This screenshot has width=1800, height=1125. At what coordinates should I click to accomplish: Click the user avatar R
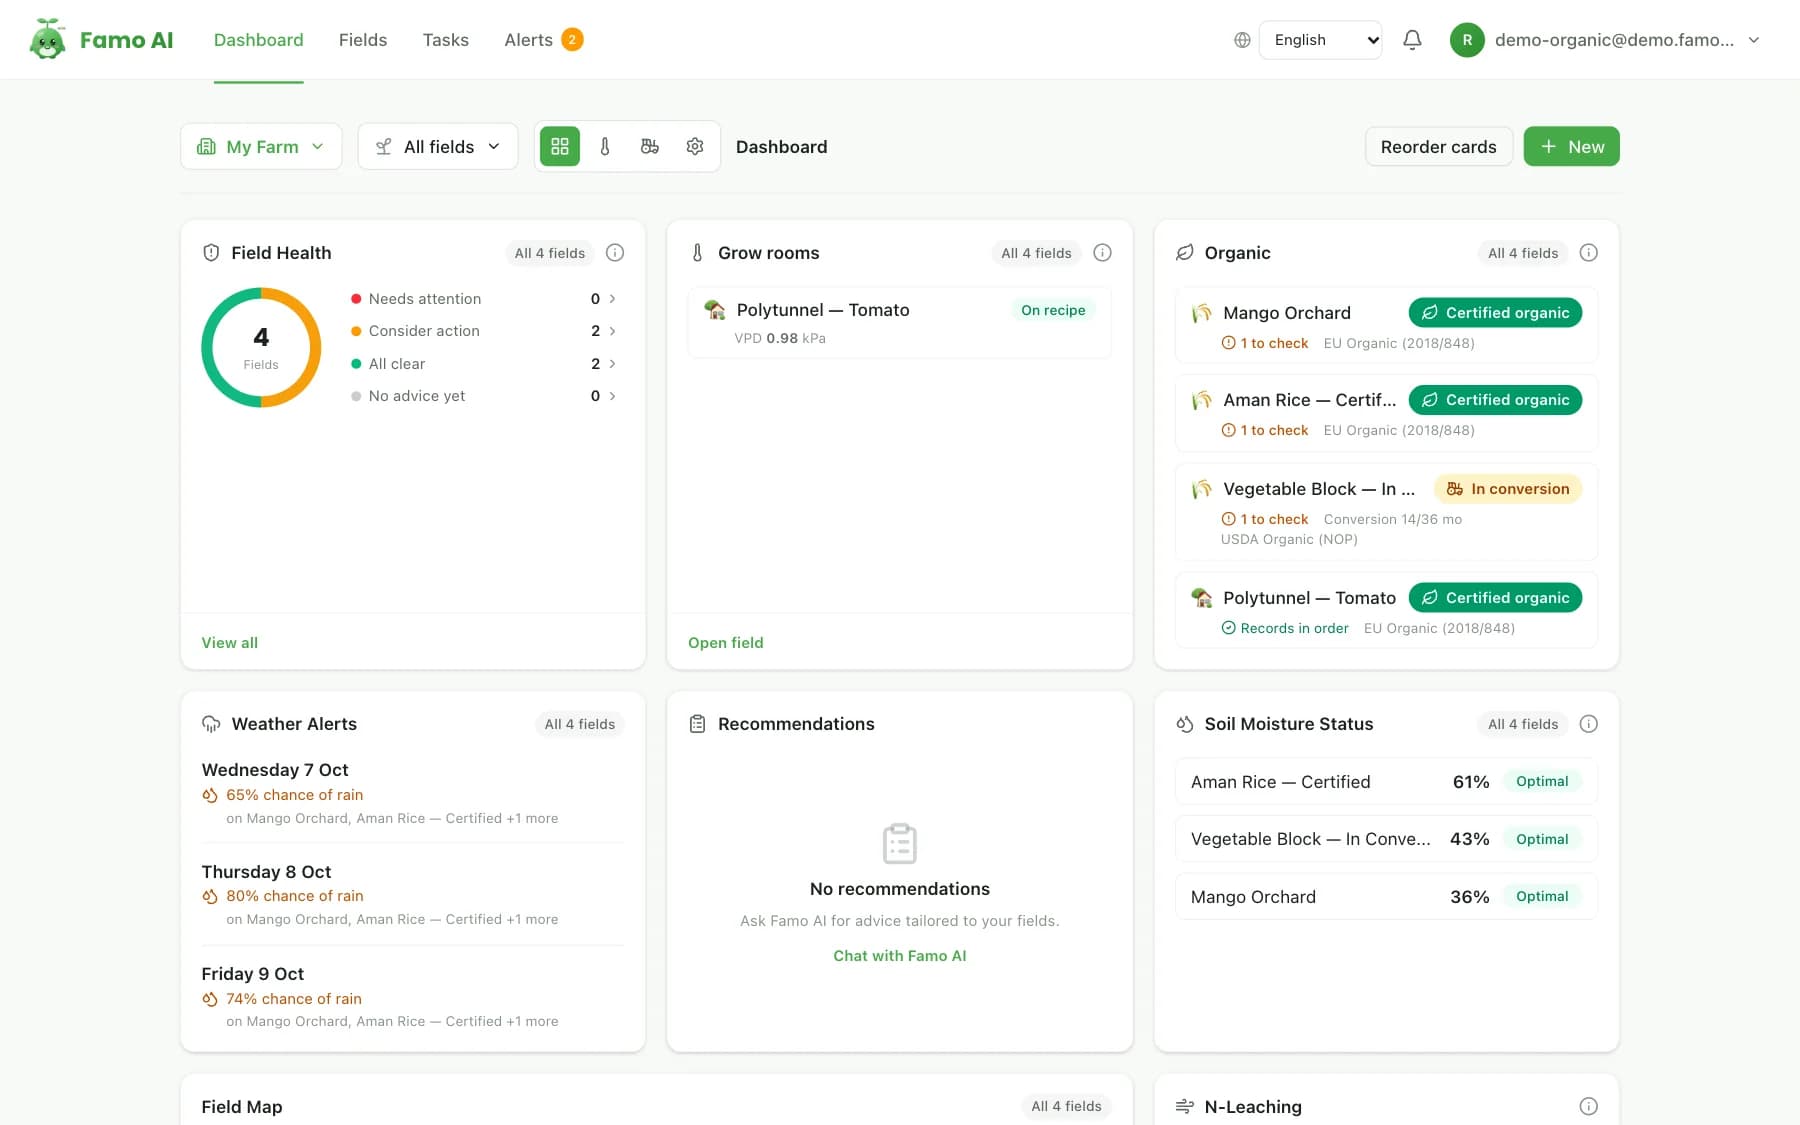[x=1467, y=40]
